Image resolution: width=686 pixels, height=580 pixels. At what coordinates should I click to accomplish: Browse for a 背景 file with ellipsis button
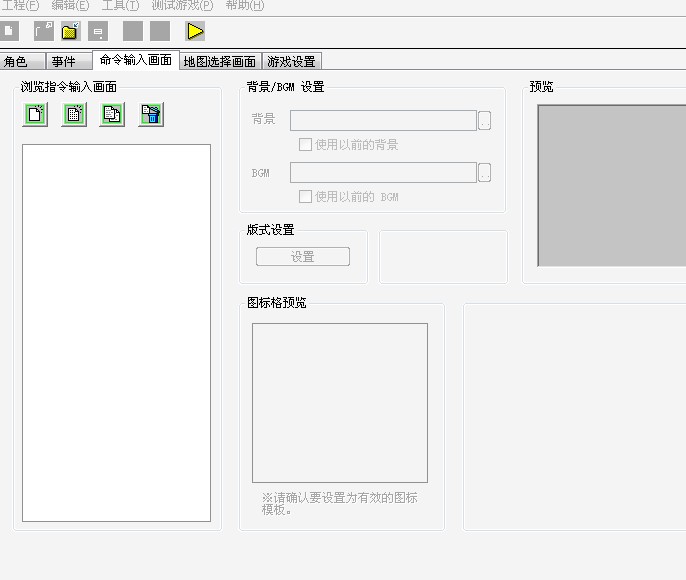pyautogui.click(x=484, y=121)
